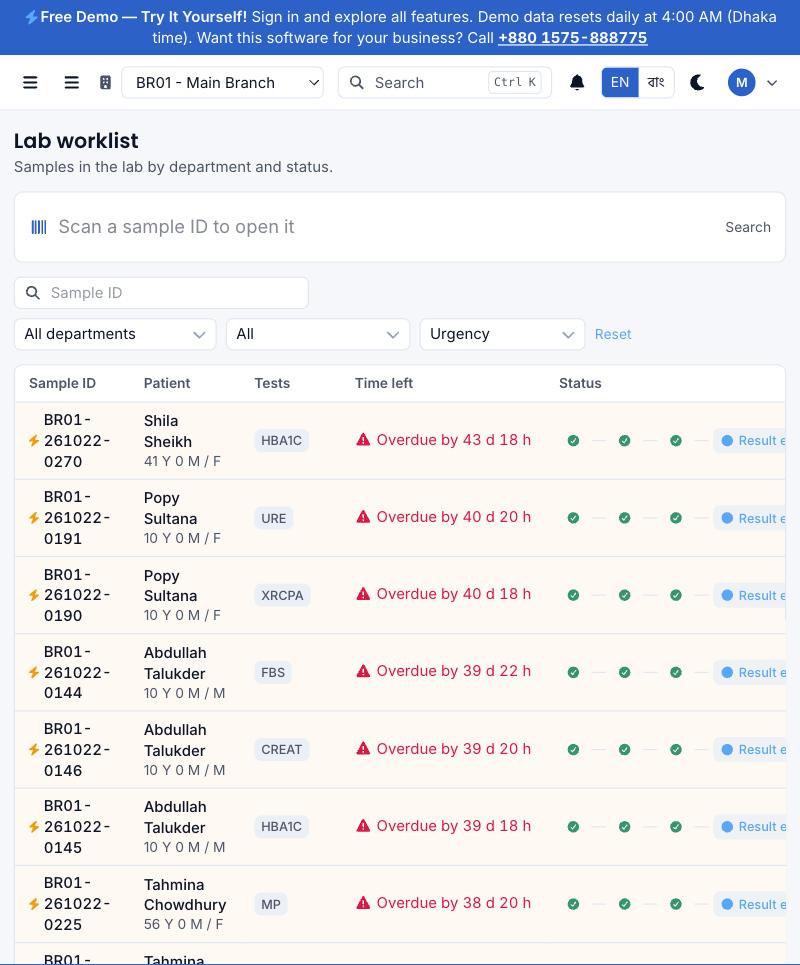Open All departments dropdown
Viewport: 800px width, 965px height.
115,334
